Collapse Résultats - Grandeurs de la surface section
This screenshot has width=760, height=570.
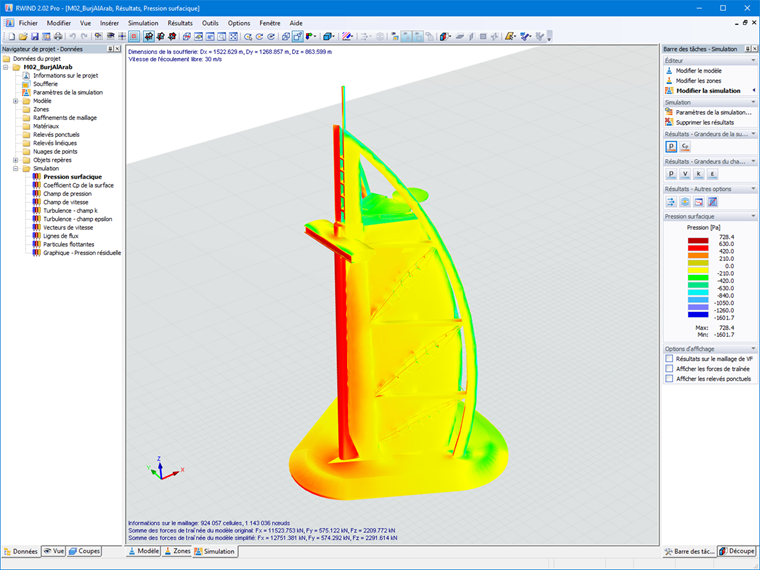[x=753, y=134]
